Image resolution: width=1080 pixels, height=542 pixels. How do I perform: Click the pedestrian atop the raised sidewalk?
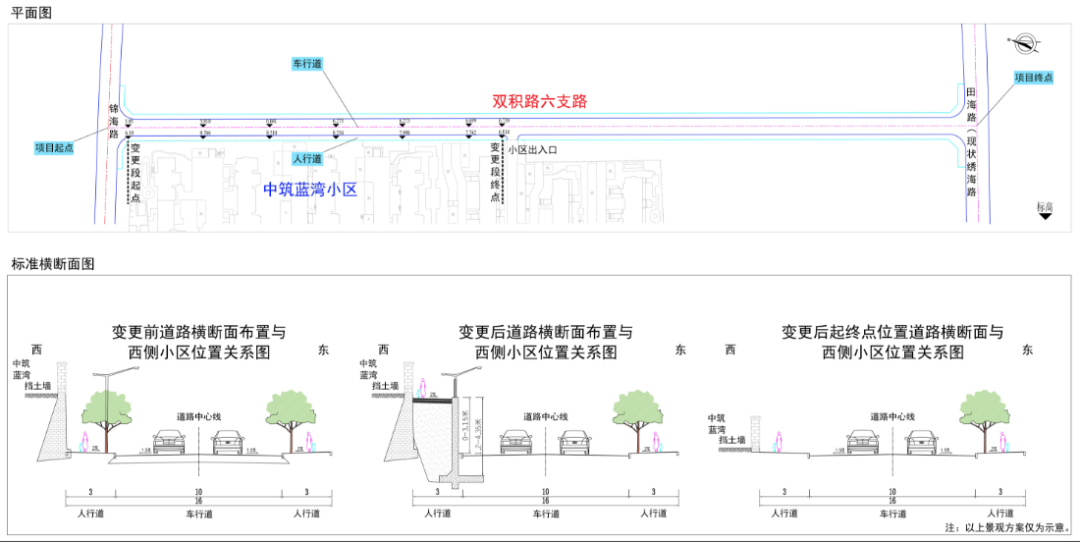(x=423, y=386)
